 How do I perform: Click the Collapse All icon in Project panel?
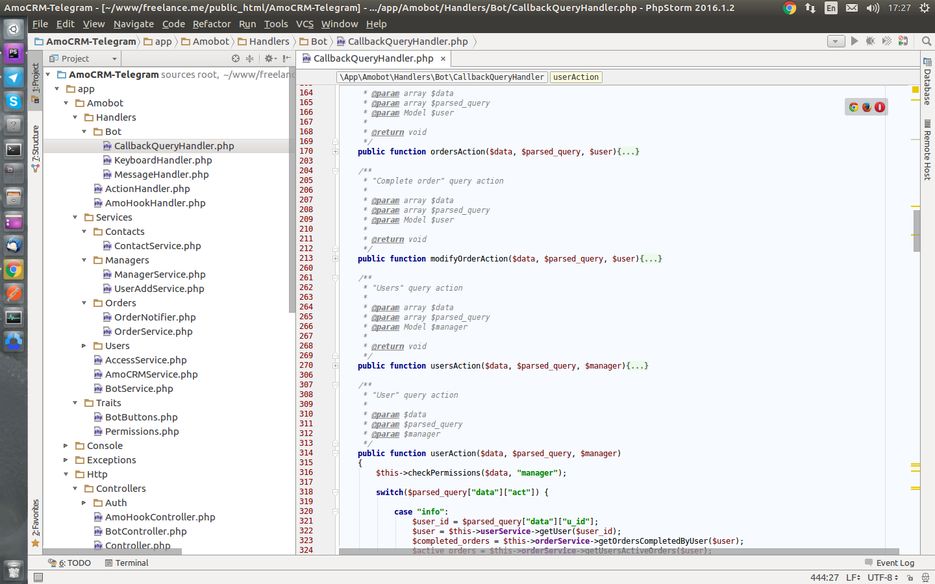click(x=250, y=58)
